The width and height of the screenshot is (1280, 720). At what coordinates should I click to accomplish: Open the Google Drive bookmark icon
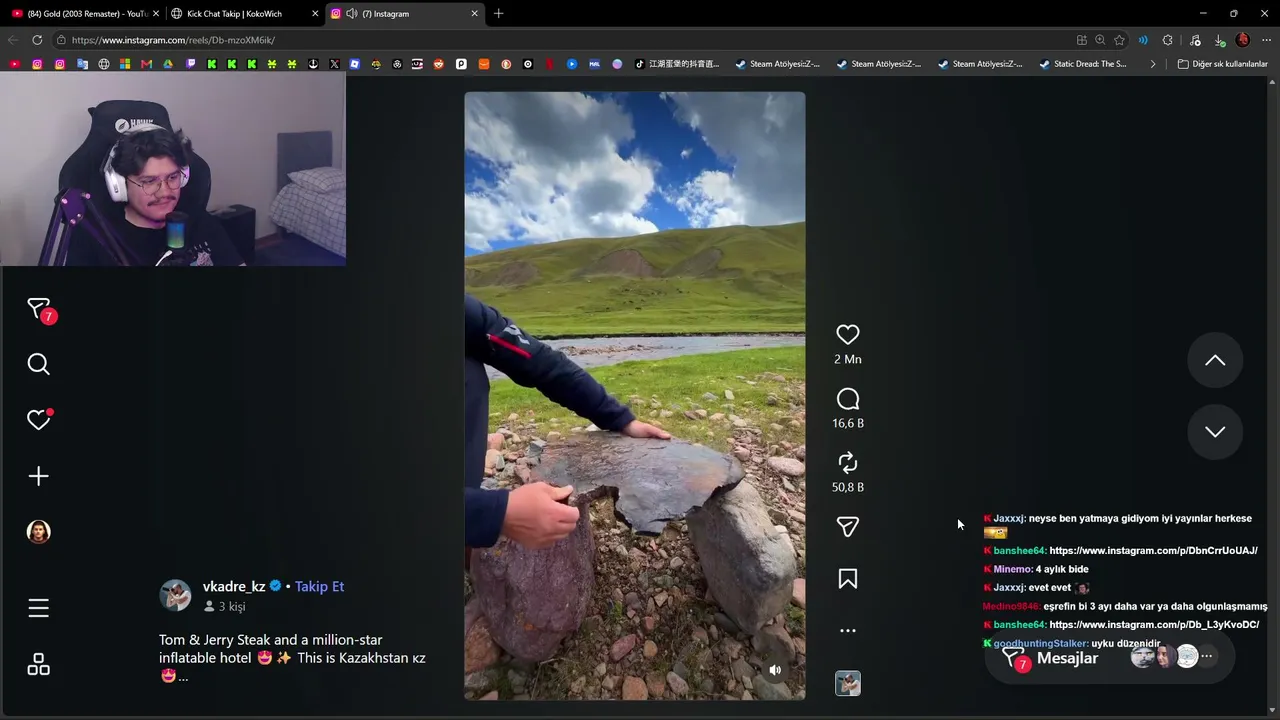[168, 64]
